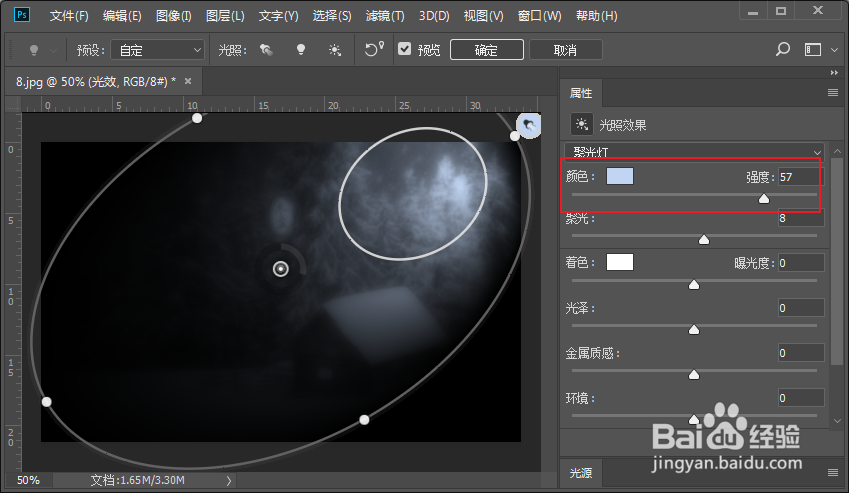Image resolution: width=849 pixels, height=493 pixels.
Task: Click the lighting effects tool preset bulb
Action: click(34, 50)
